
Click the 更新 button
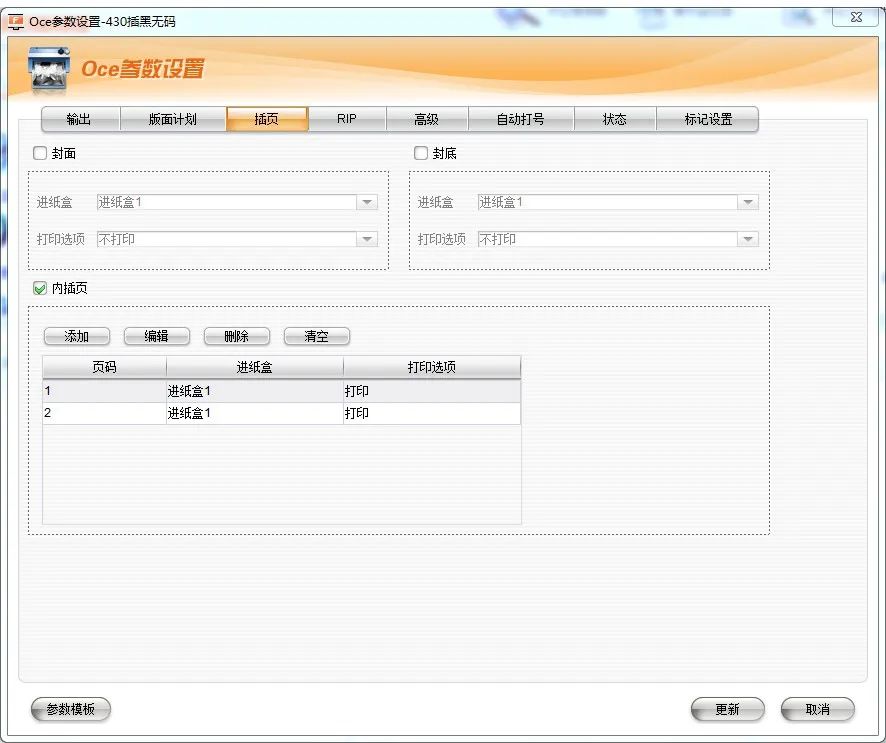click(x=727, y=709)
